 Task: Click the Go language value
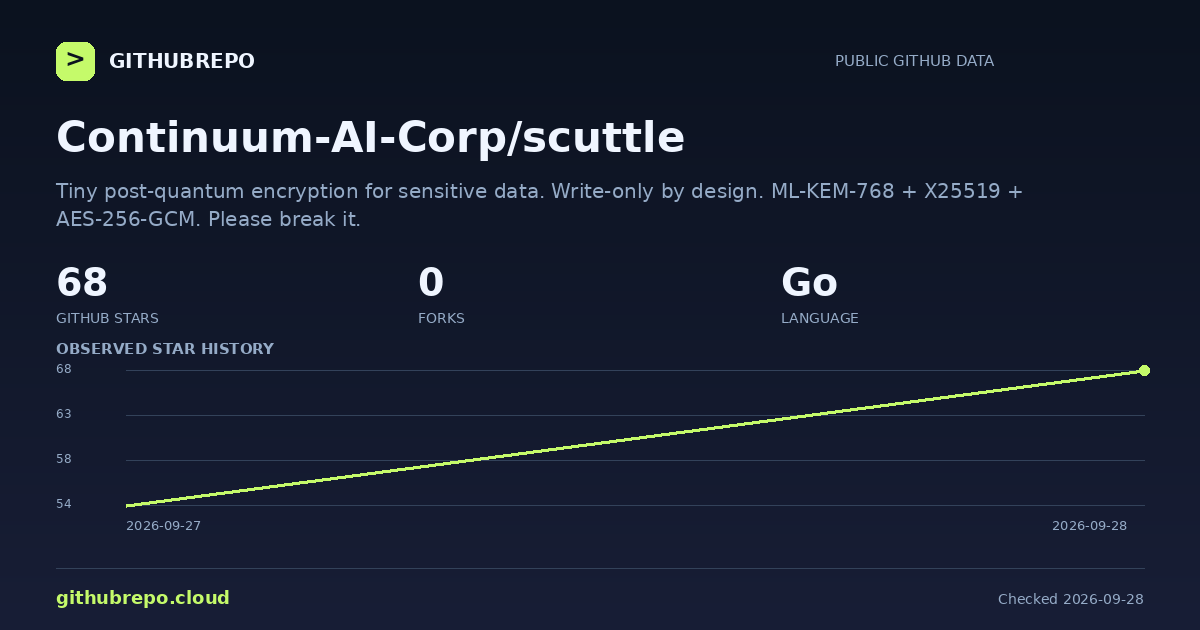pos(809,283)
